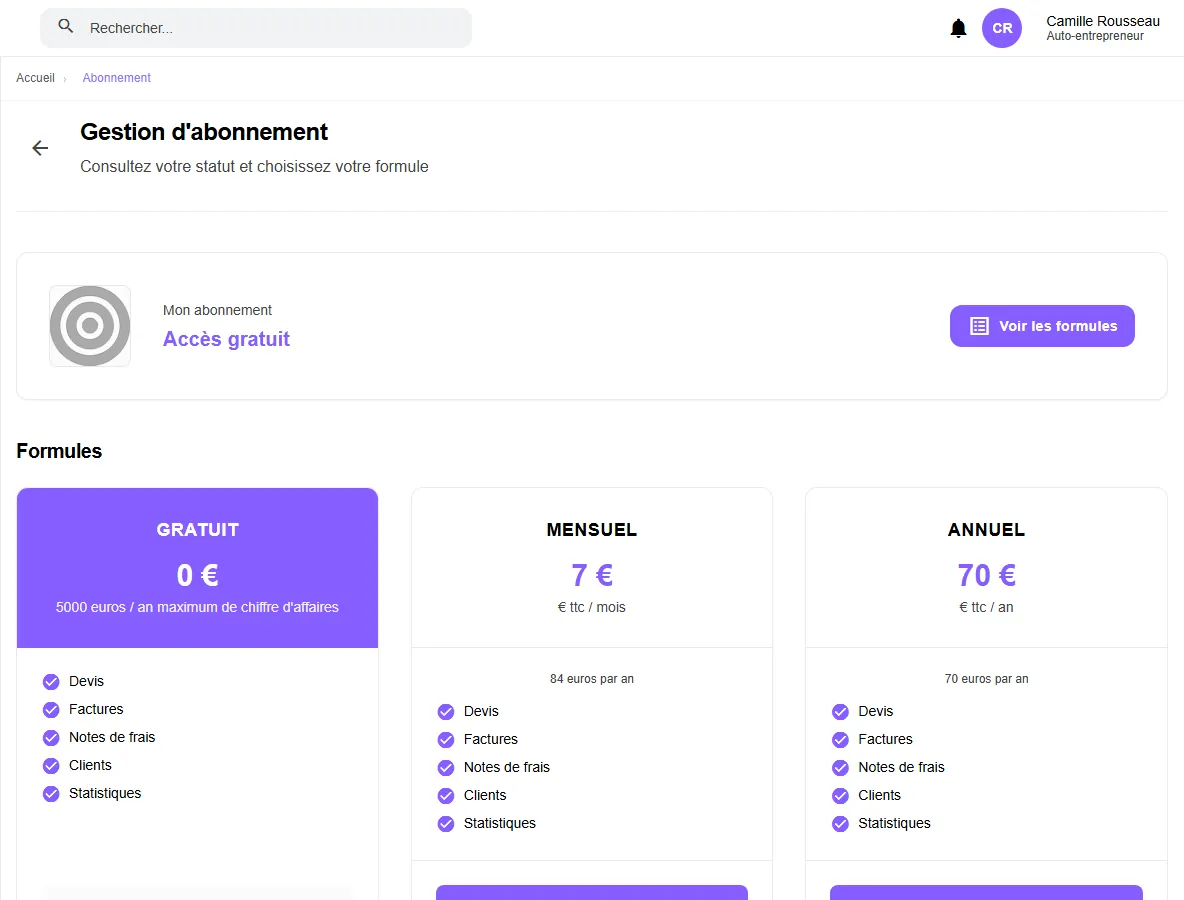Click Statistiques checkmark in Gratuit plan
Screen dimensions: 1184x900
pyautogui.click(x=51, y=794)
